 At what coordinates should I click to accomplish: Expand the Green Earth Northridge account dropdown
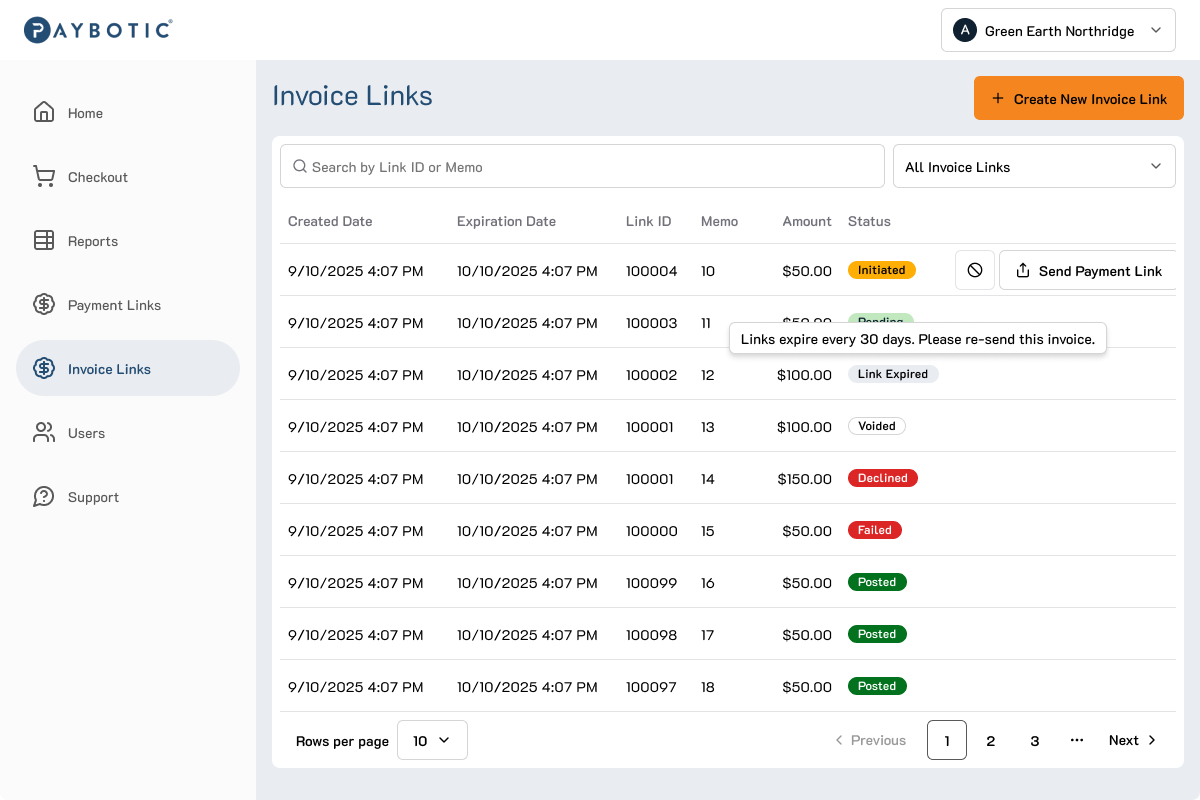click(x=1058, y=31)
